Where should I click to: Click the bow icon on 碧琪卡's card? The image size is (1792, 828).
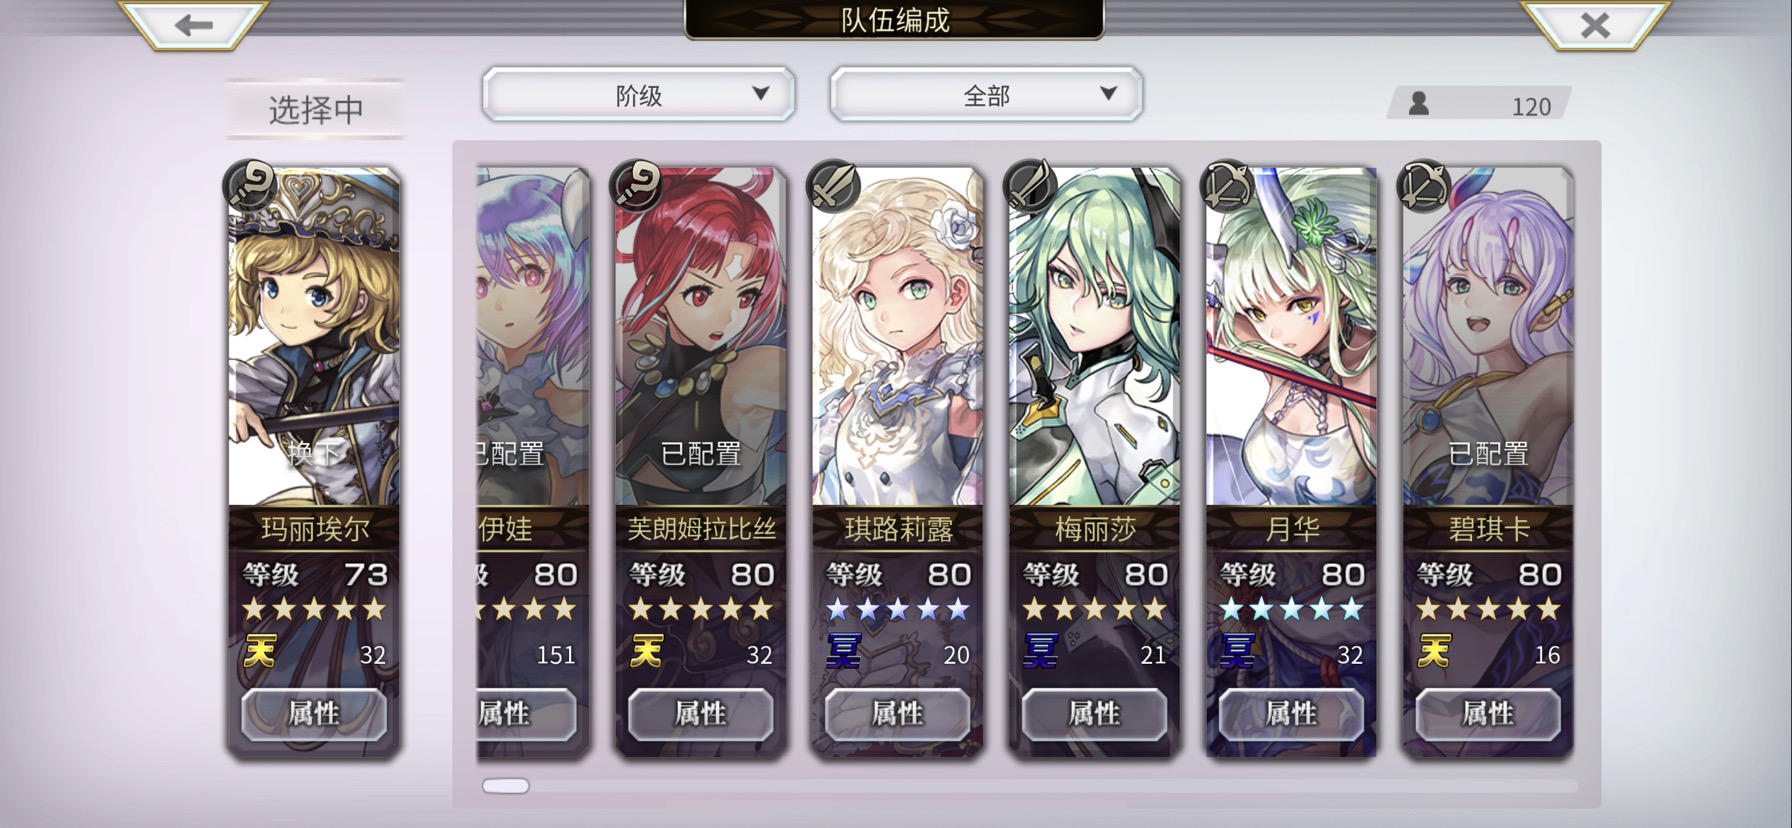tap(1424, 186)
